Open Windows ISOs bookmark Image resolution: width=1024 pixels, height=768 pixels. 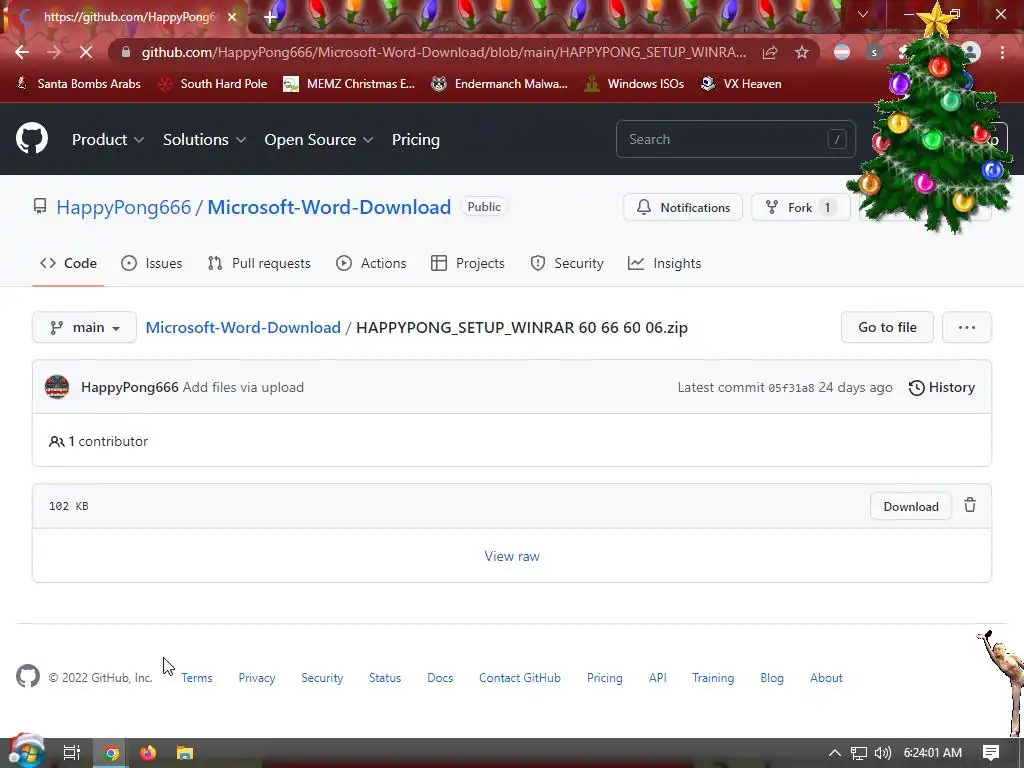click(634, 84)
